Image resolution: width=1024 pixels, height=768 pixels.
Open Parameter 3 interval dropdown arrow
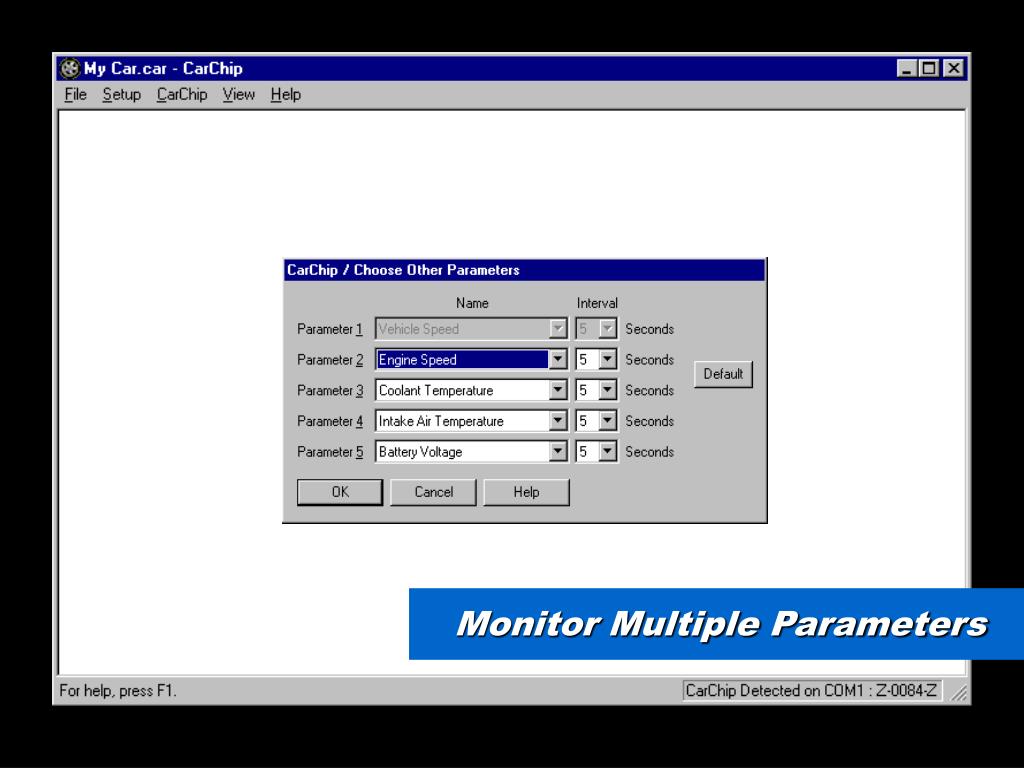point(607,390)
